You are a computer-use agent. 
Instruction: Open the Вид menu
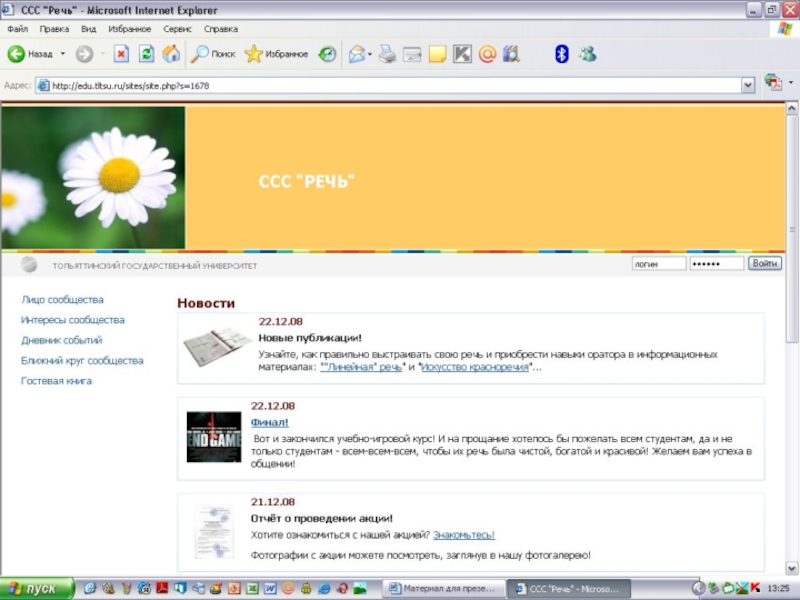89,29
